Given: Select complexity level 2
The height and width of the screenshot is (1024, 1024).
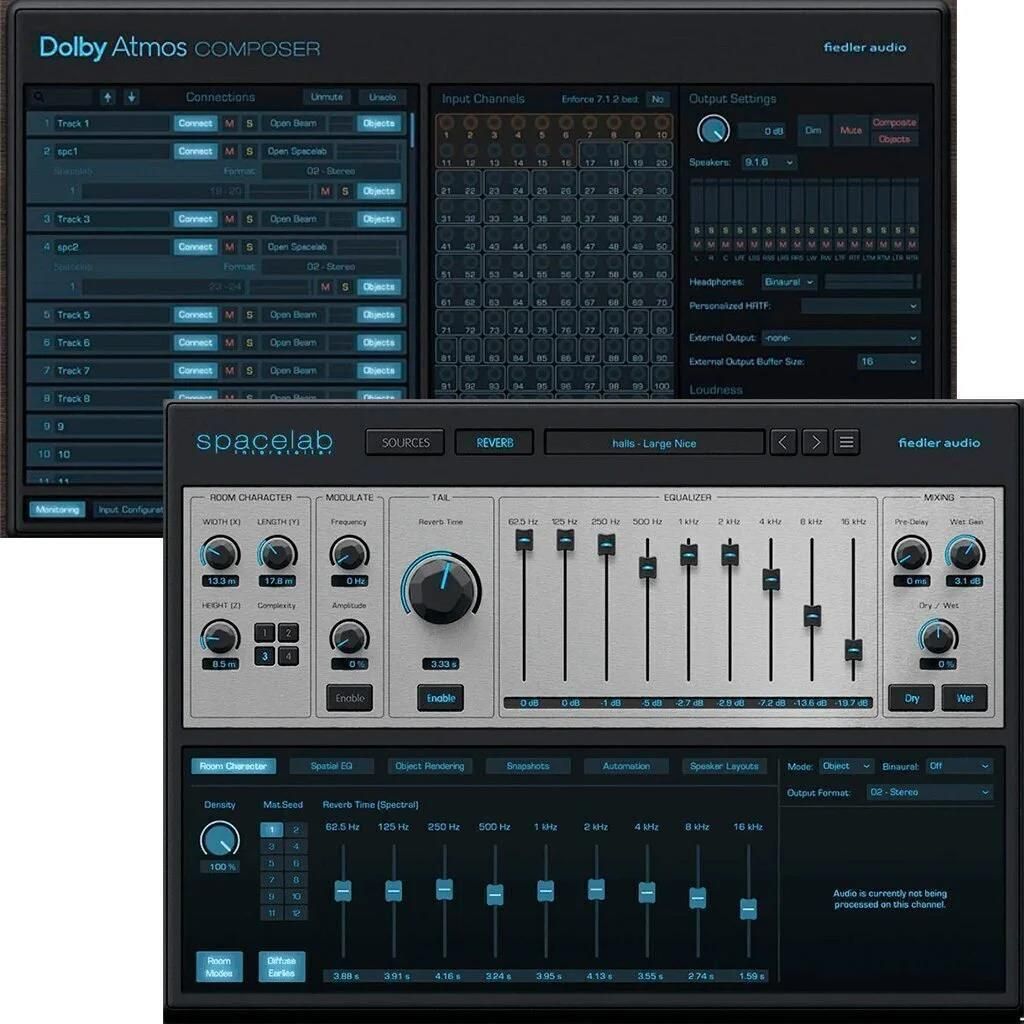Looking at the screenshot, I should [287, 633].
